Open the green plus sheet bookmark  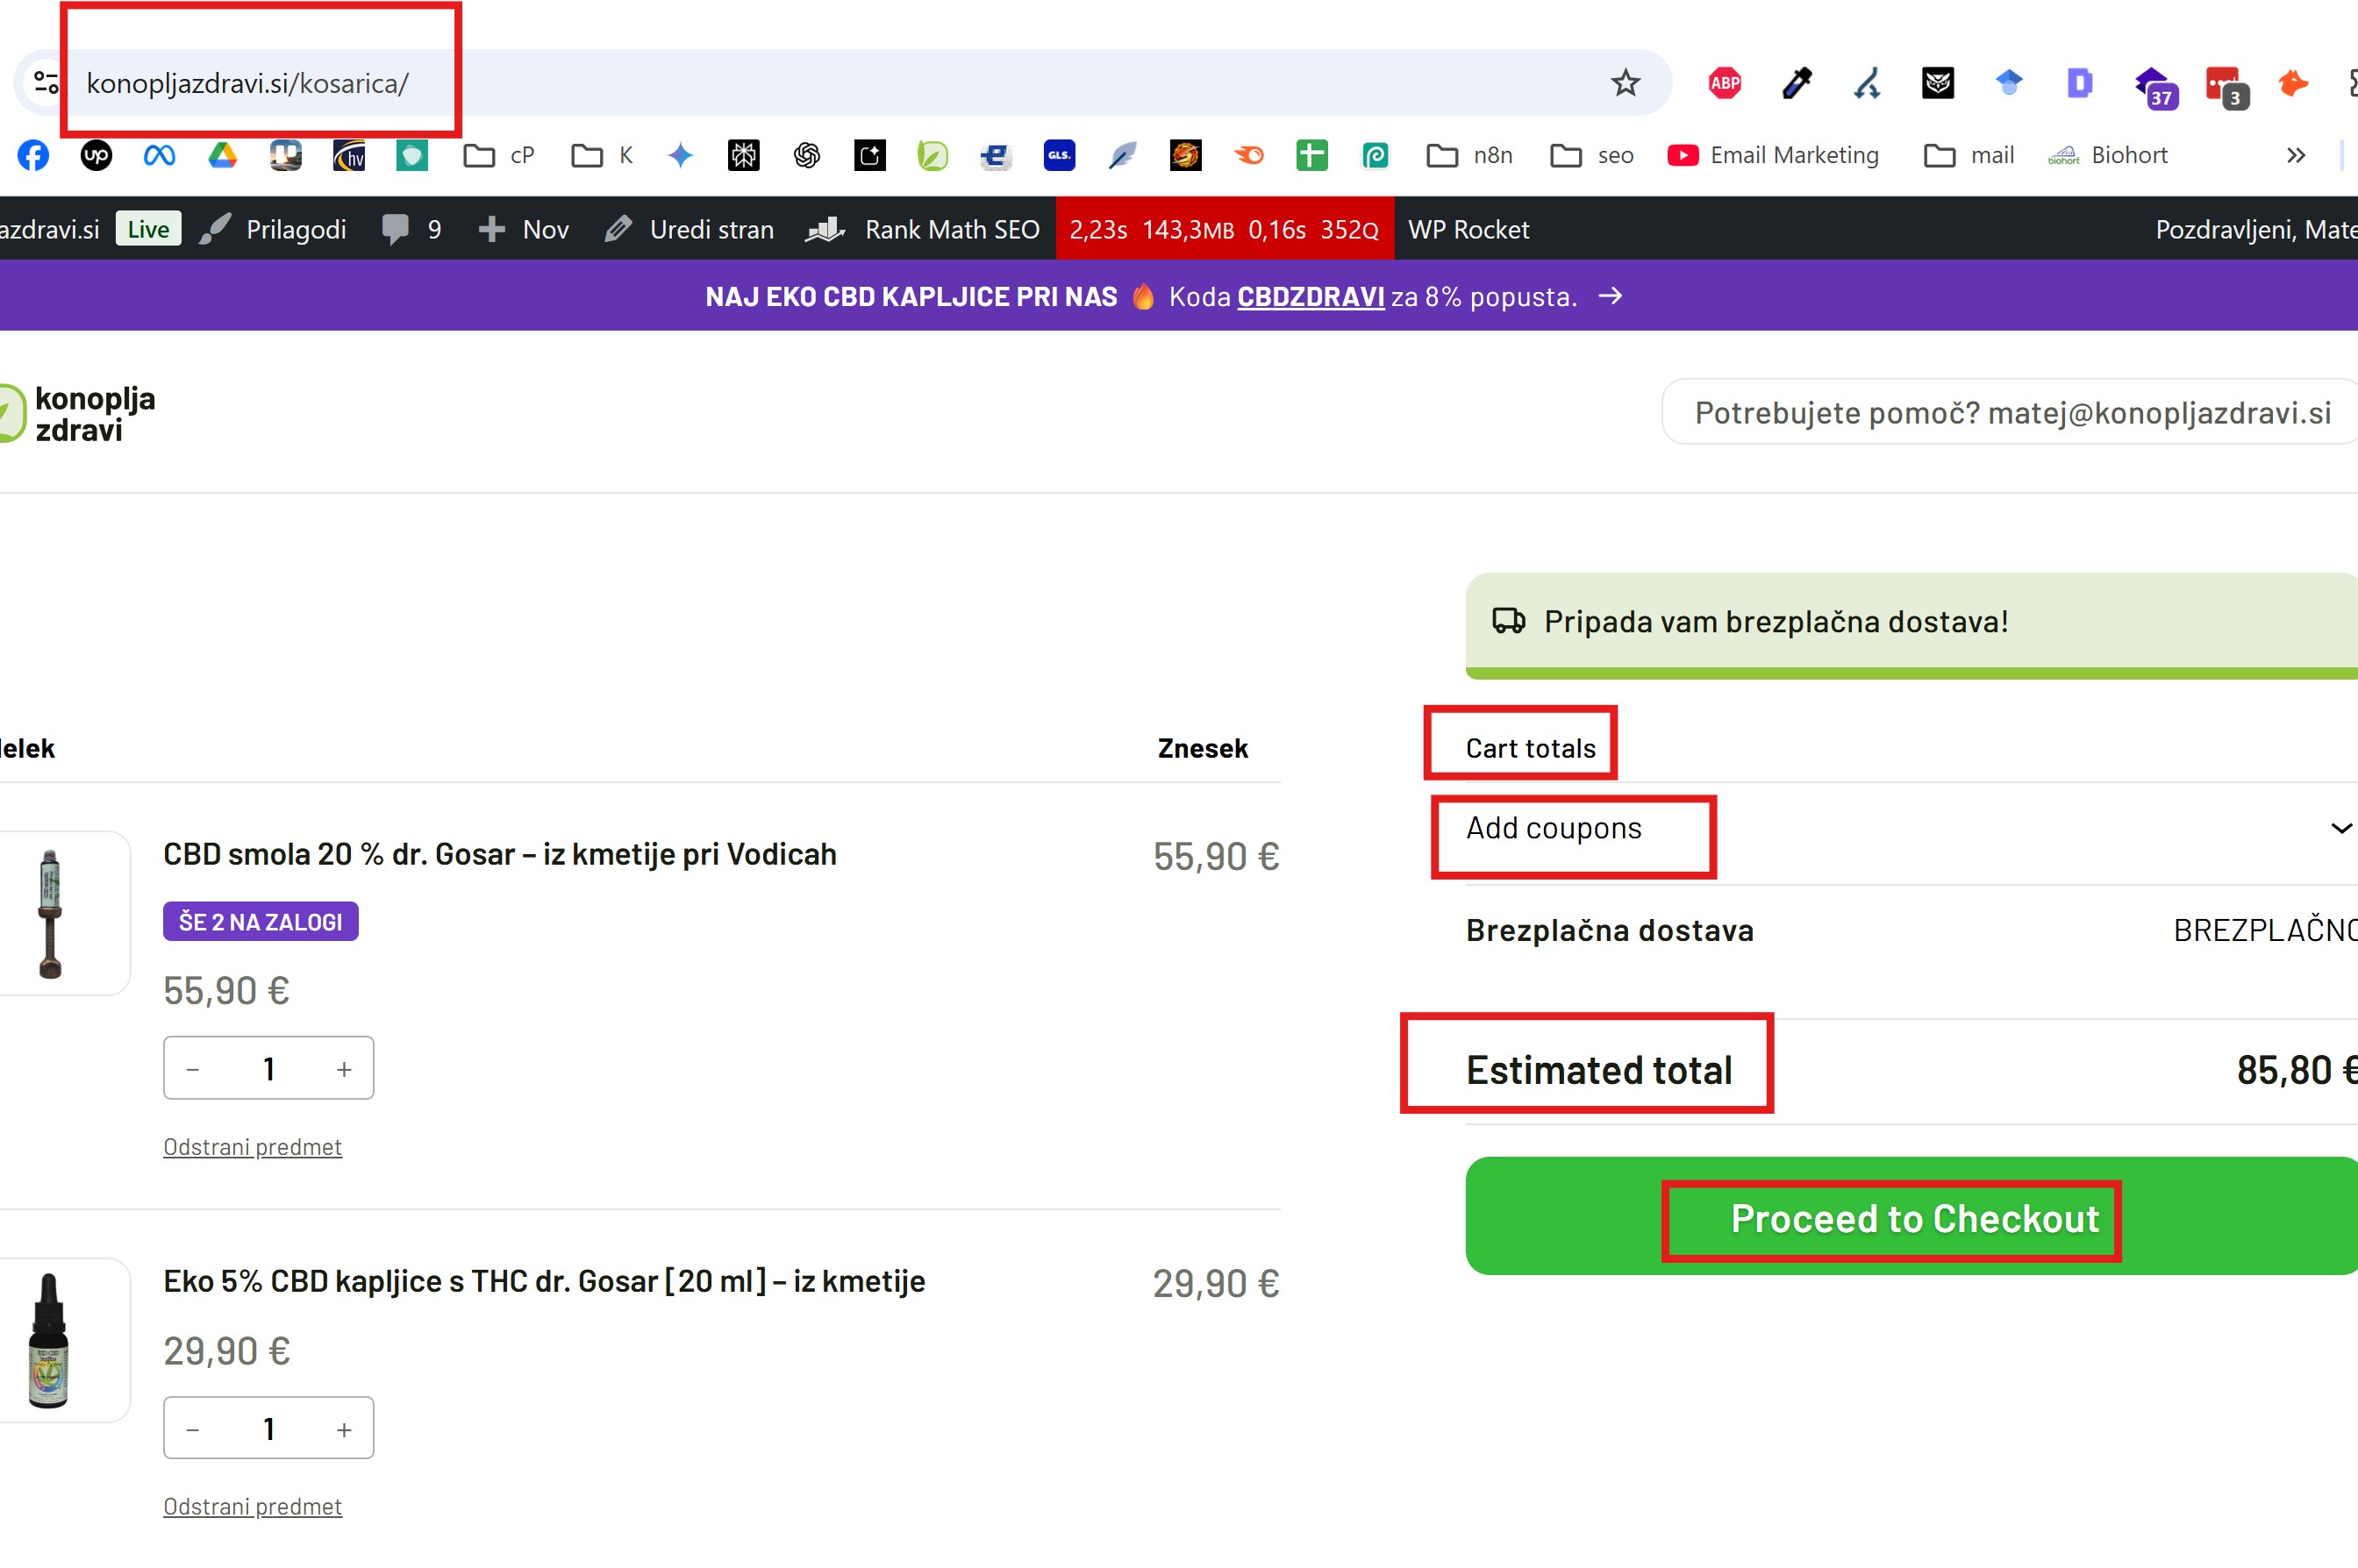(1311, 155)
